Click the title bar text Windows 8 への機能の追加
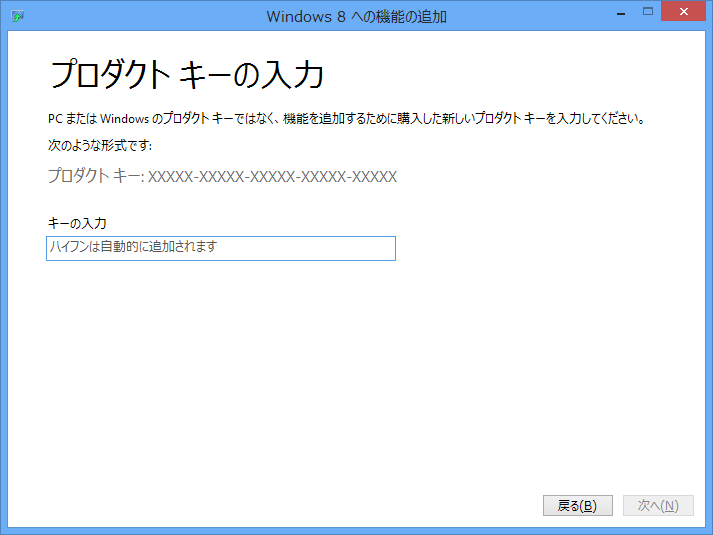713x535 pixels. click(x=356, y=17)
